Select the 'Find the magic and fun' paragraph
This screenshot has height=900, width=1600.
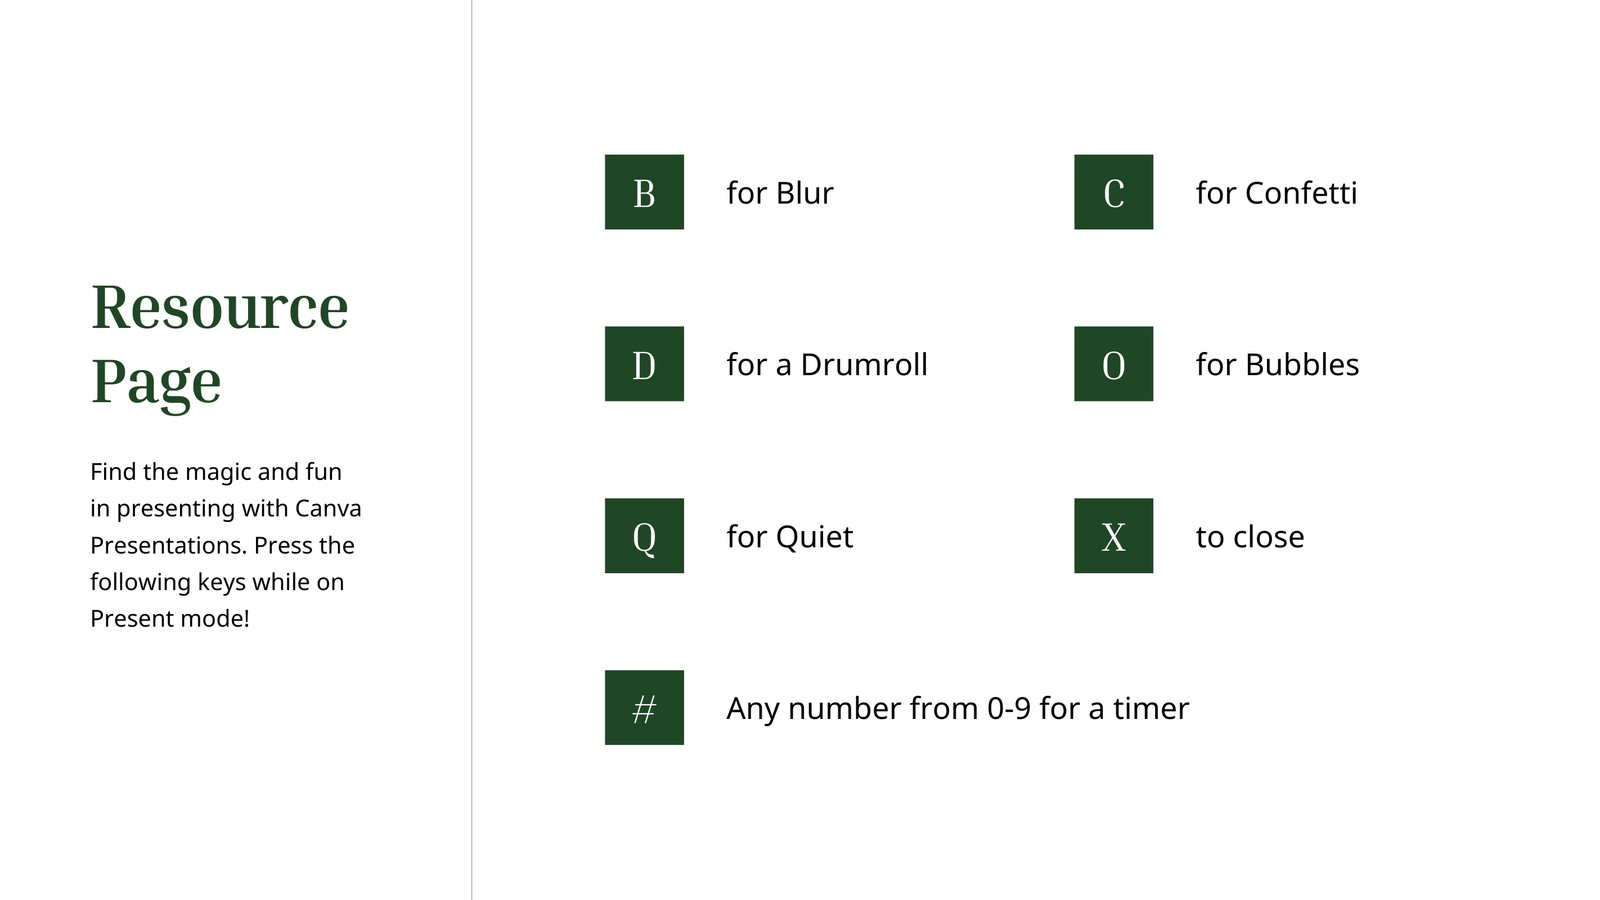pyautogui.click(x=226, y=545)
